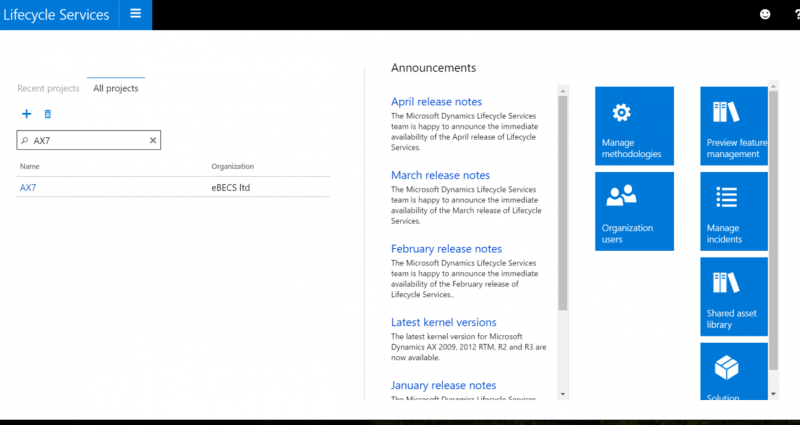Click the plus icon to add project
This screenshot has height=425, width=800.
click(27, 114)
